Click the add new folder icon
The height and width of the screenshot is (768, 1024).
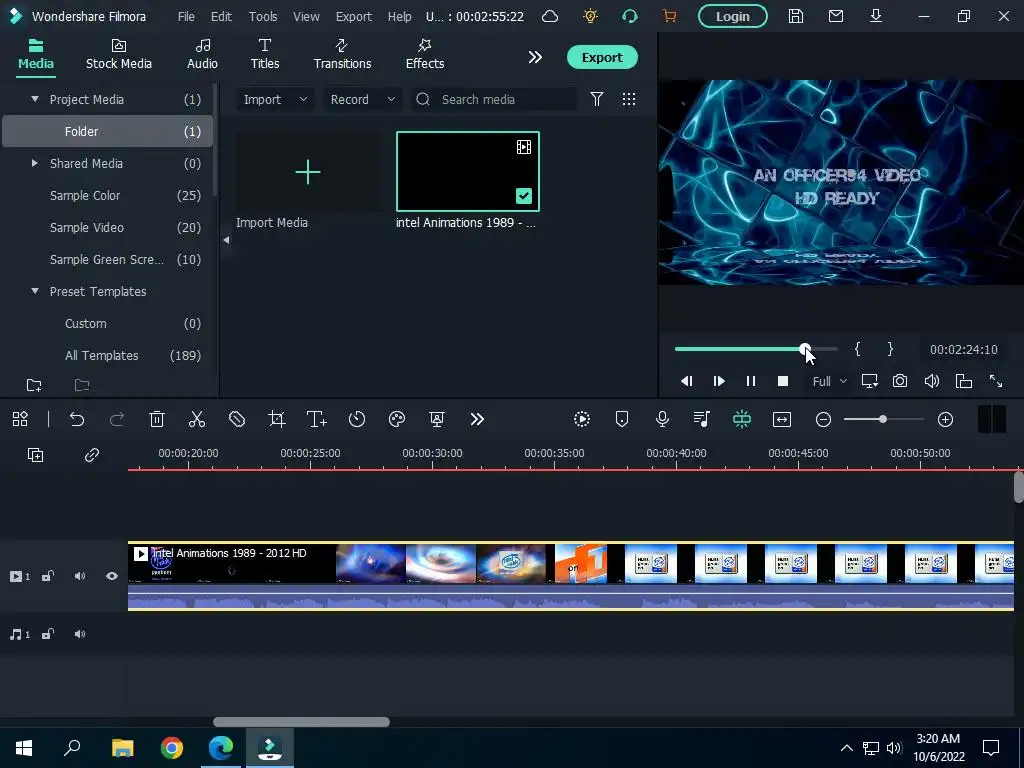coord(34,385)
